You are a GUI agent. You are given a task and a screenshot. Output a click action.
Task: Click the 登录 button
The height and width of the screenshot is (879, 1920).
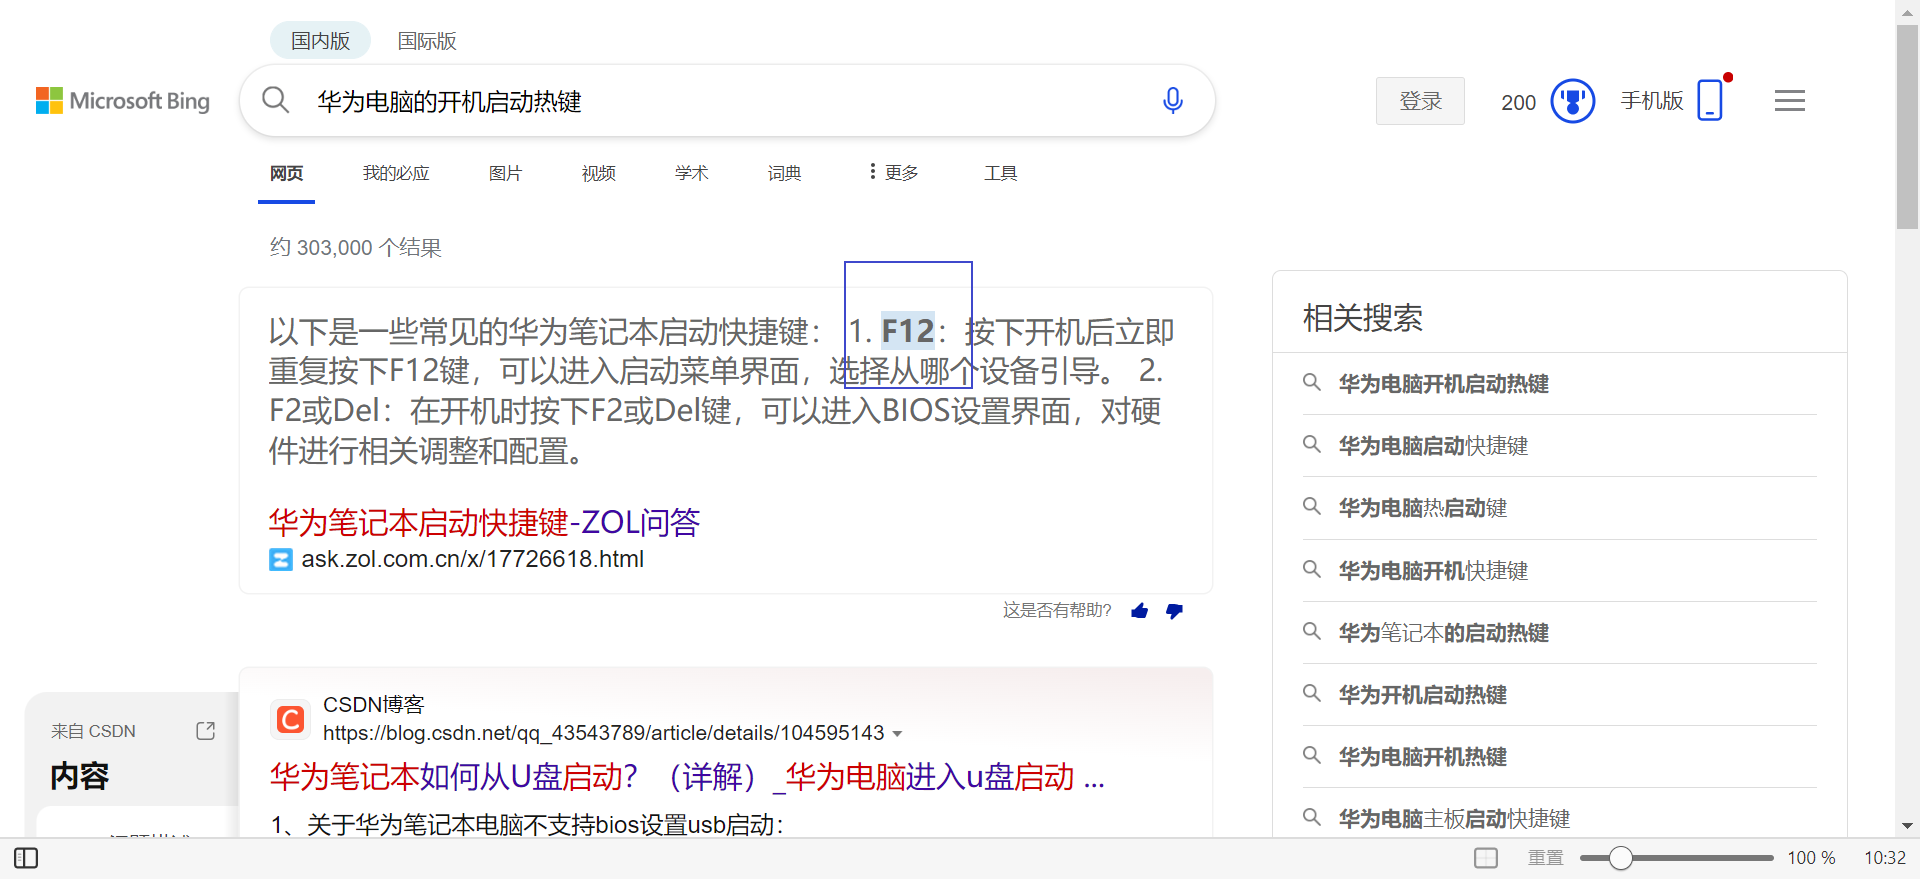[1420, 101]
